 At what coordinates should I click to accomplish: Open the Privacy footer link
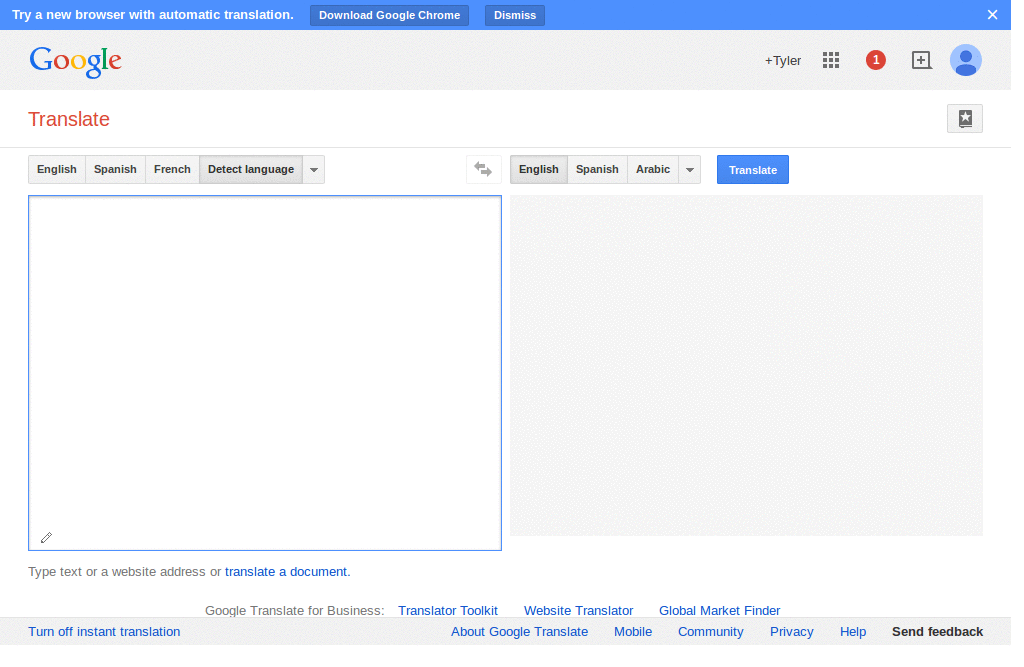pos(792,632)
